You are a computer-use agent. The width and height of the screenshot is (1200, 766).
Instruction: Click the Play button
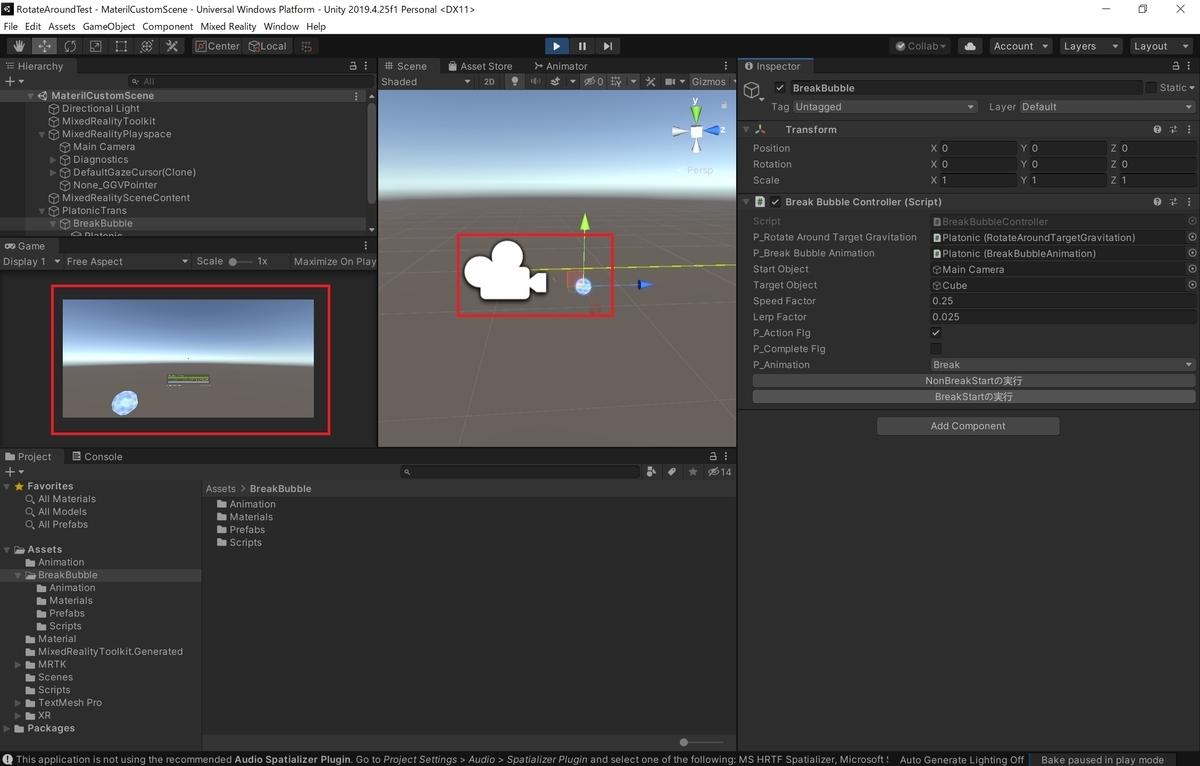click(557, 46)
